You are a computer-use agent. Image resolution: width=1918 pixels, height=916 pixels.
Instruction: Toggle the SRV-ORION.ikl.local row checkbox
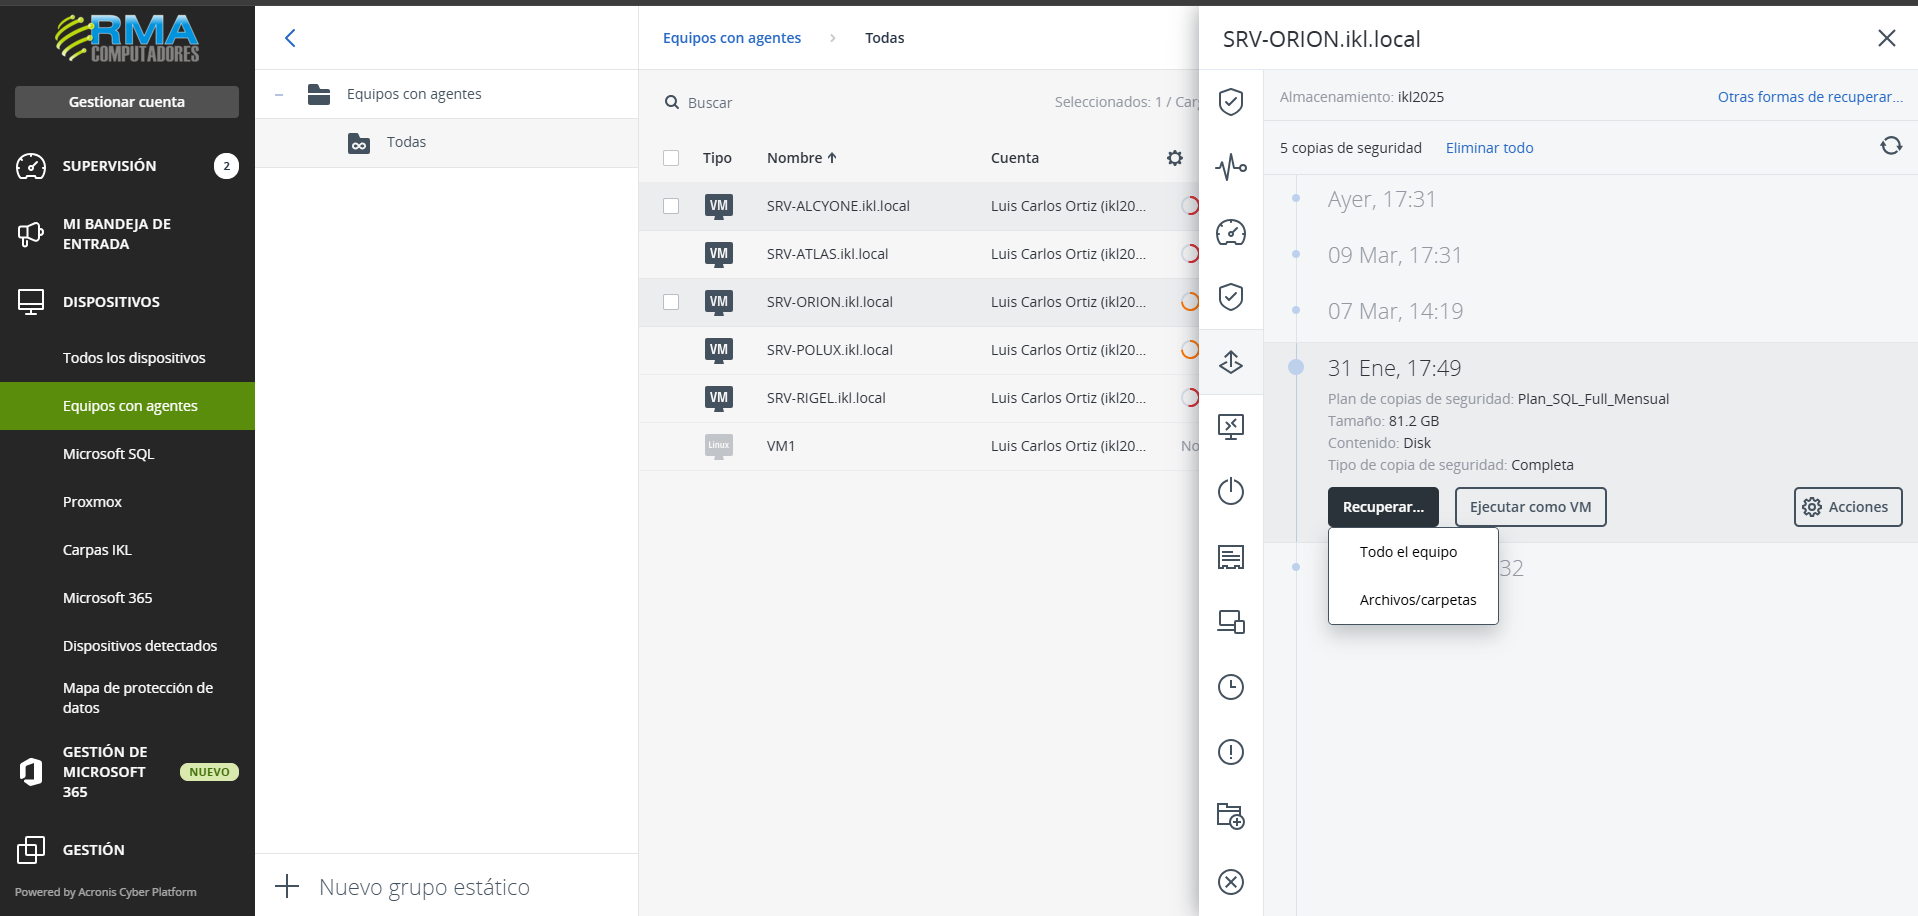click(671, 302)
